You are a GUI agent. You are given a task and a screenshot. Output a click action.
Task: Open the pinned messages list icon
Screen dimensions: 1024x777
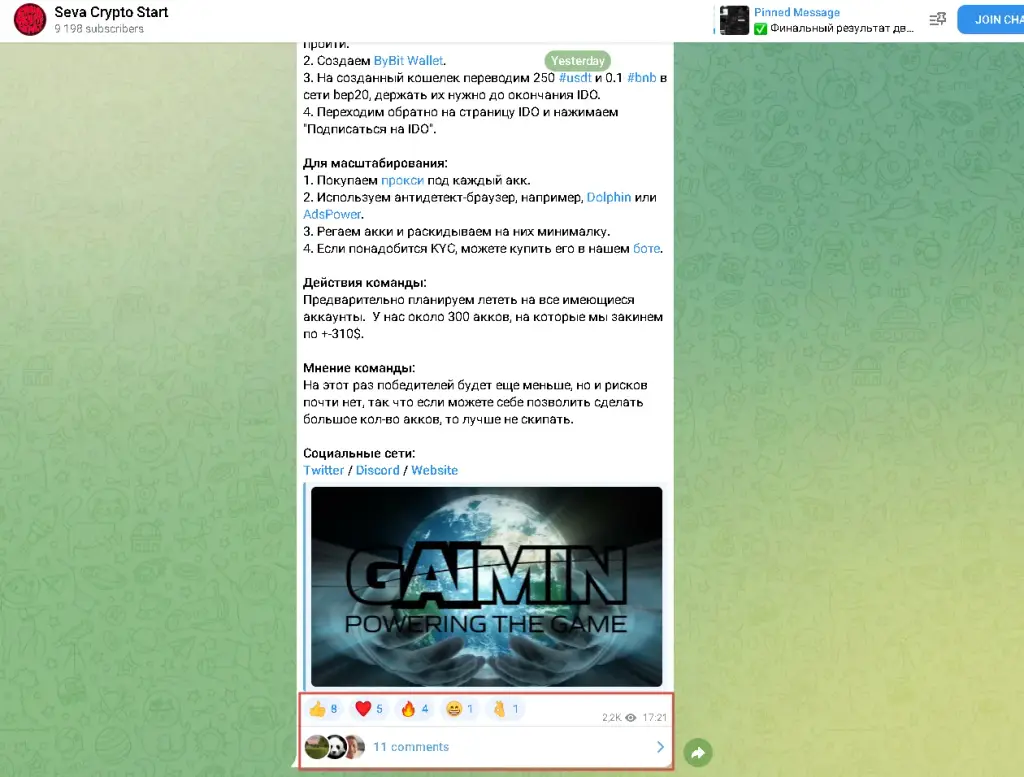(938, 20)
